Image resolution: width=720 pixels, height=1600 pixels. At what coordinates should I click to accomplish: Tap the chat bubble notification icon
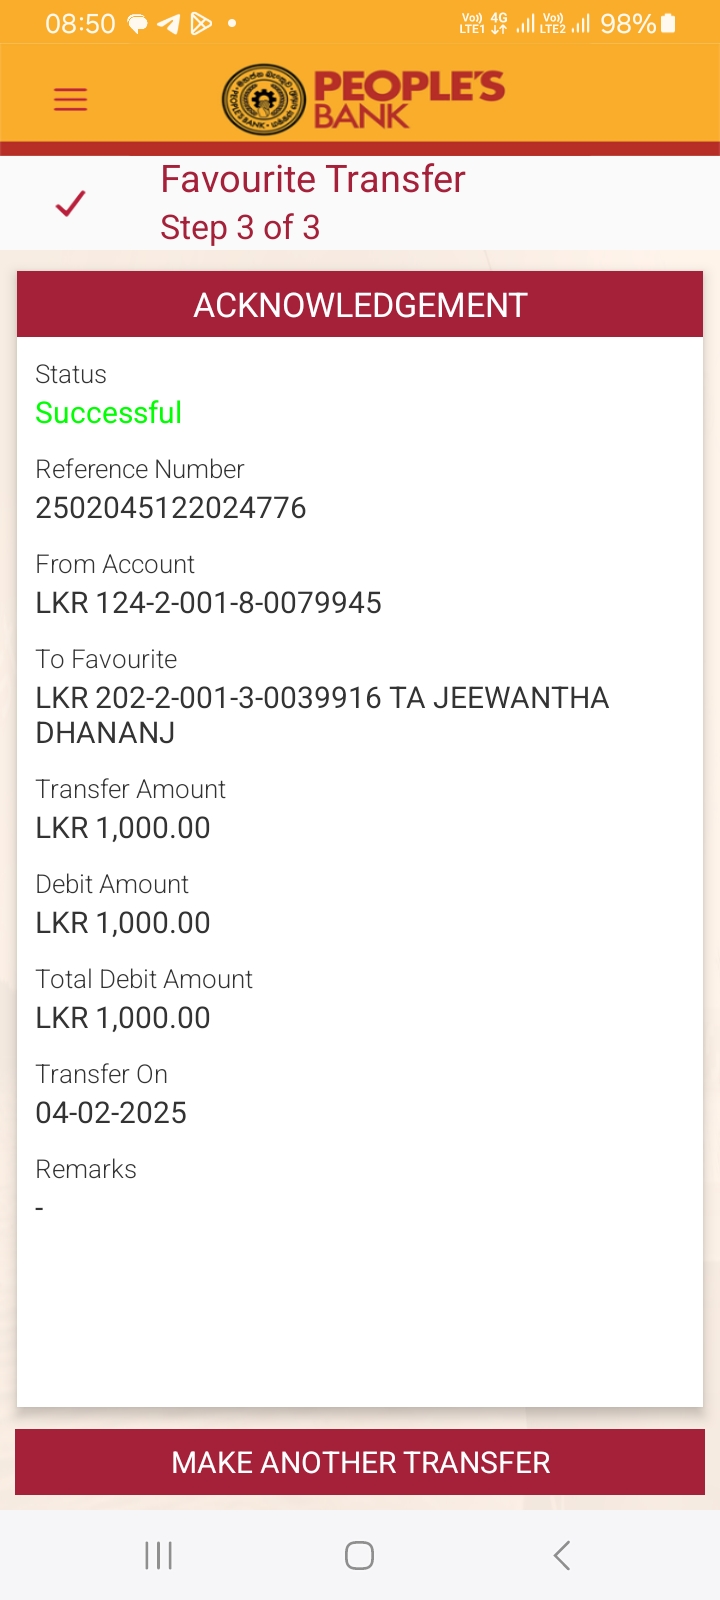point(138,23)
